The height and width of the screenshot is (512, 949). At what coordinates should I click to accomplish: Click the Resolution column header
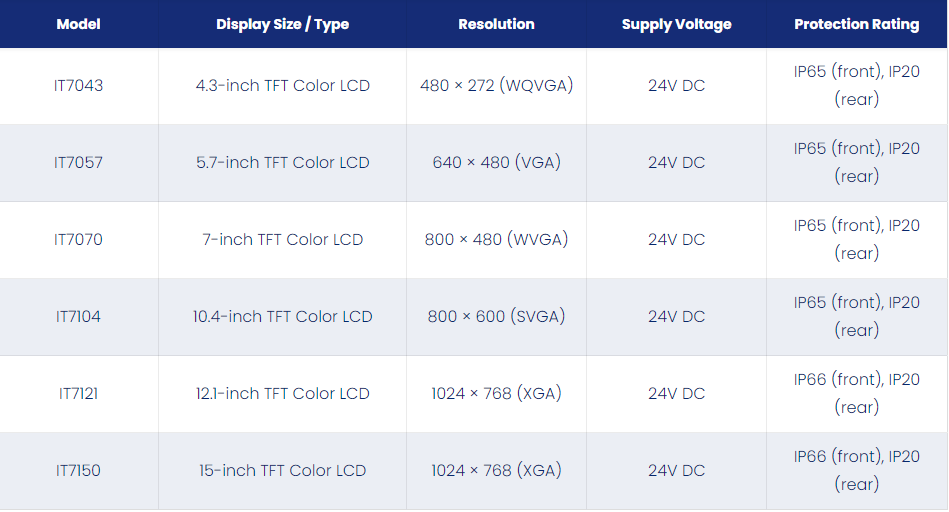coord(496,24)
